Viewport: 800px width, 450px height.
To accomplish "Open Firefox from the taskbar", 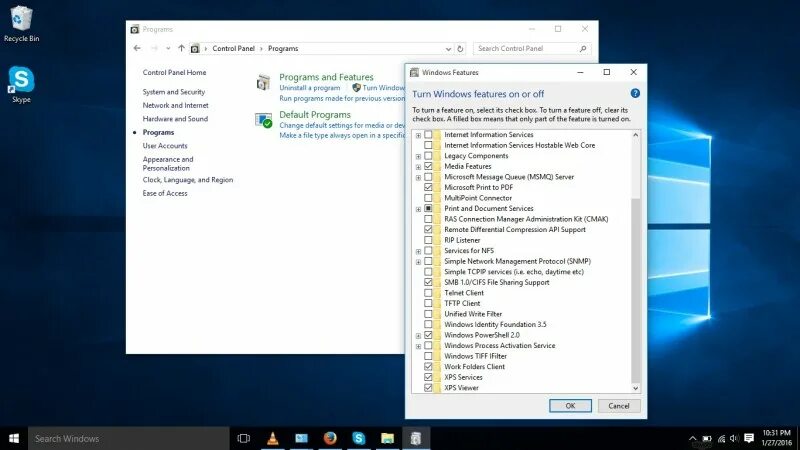I will tap(330, 438).
